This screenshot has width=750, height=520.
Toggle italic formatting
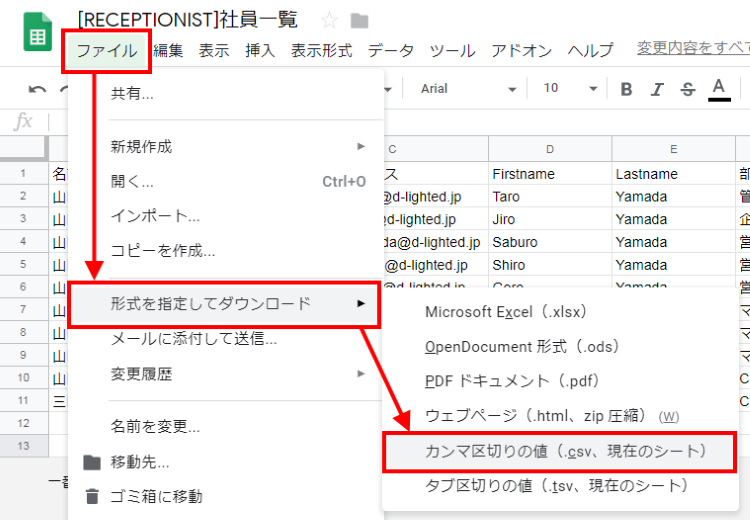657,89
